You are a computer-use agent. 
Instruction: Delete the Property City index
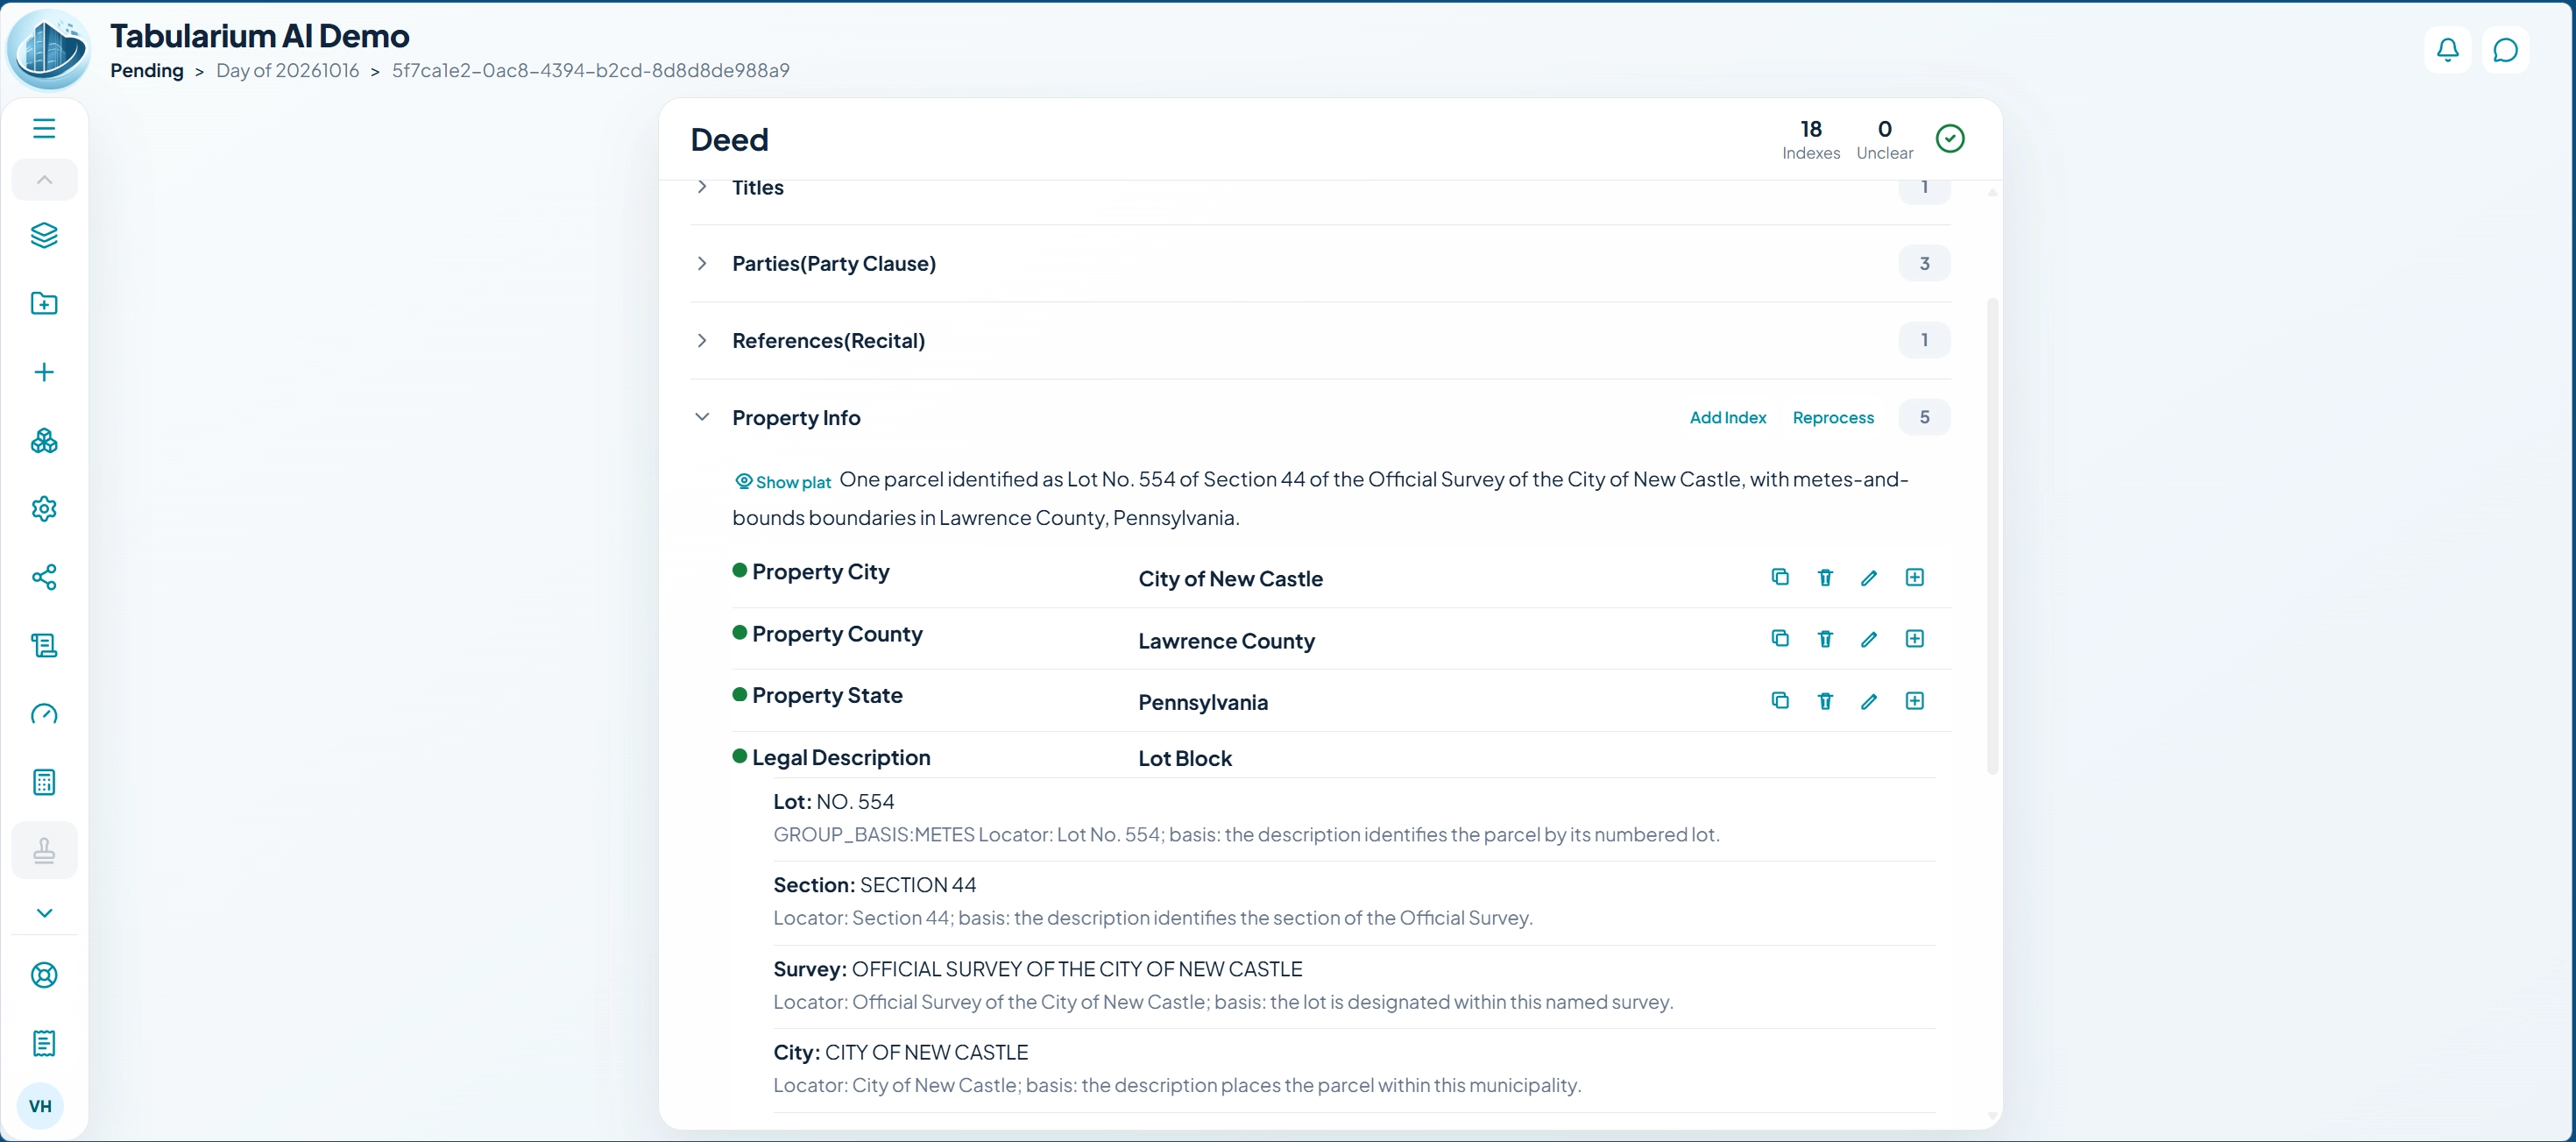(x=1825, y=577)
